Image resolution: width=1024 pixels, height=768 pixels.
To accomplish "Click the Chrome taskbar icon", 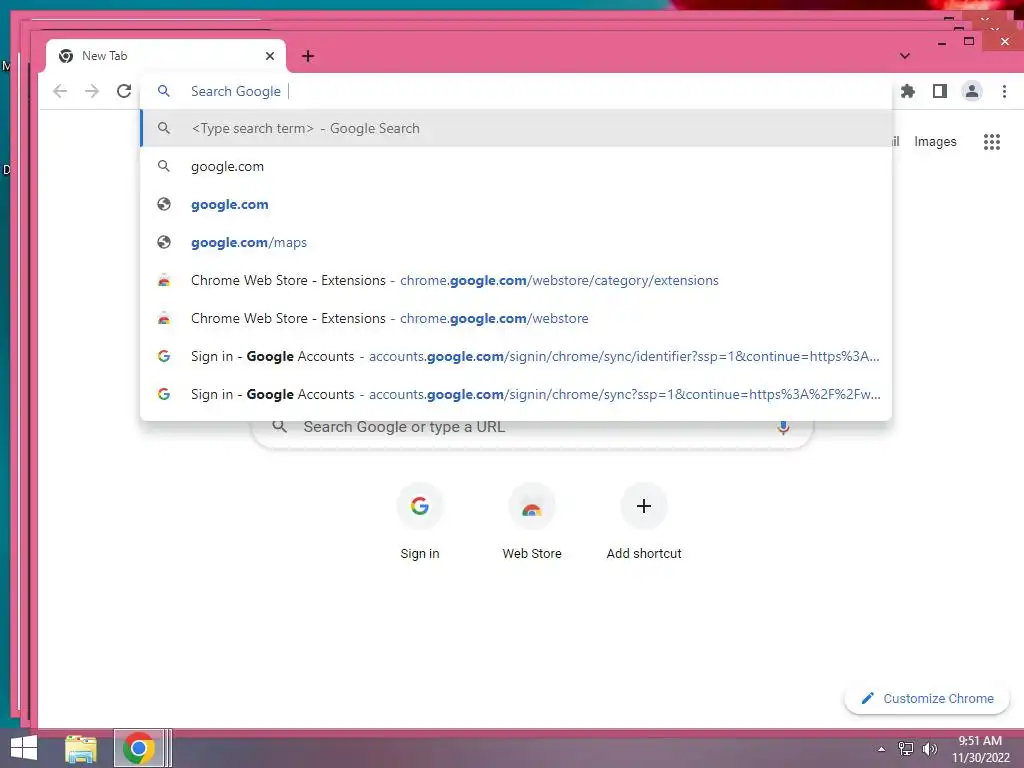I will point(138,748).
